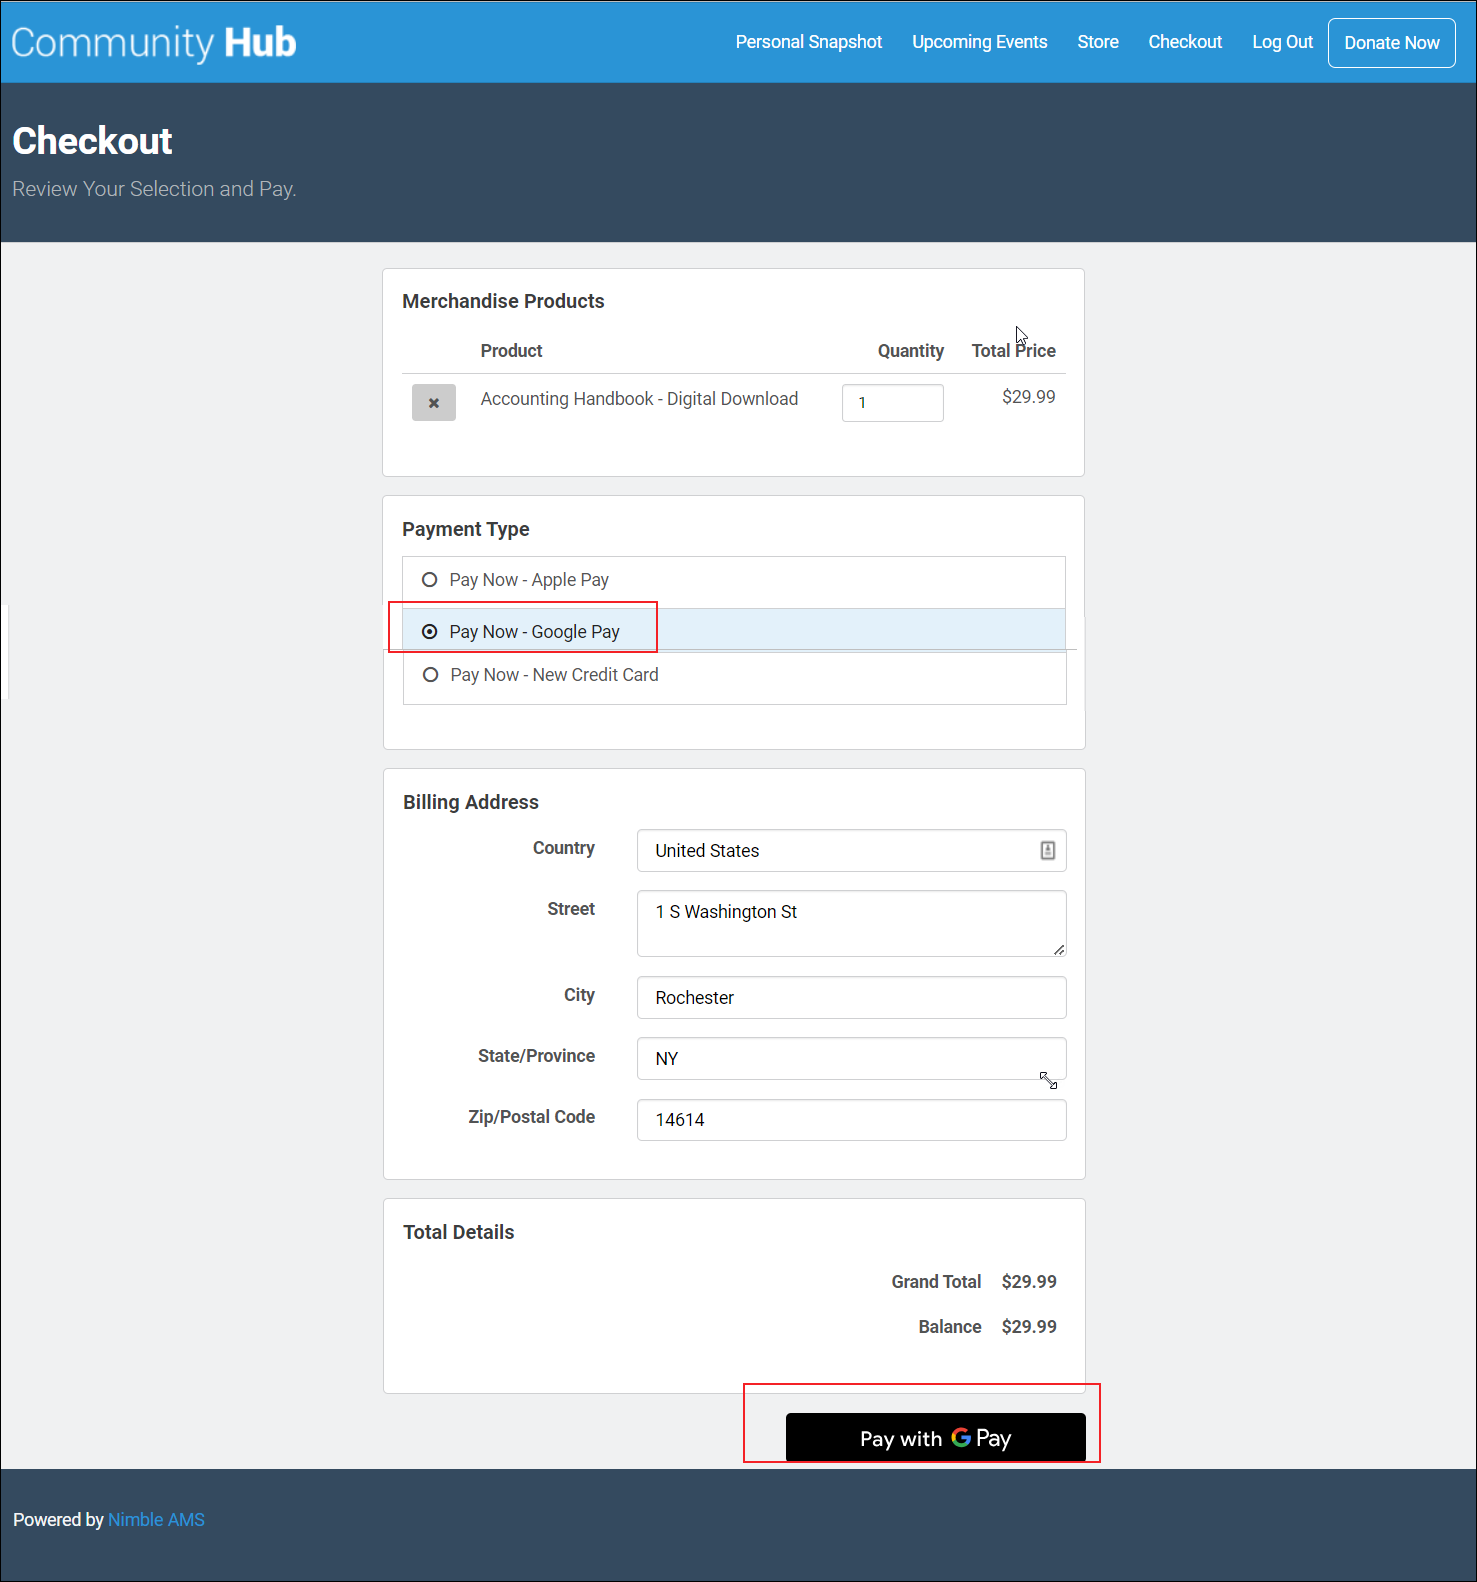The image size is (1477, 1582).
Task: Click the Accounting Handbook - Digital Download product name
Action: tap(639, 399)
